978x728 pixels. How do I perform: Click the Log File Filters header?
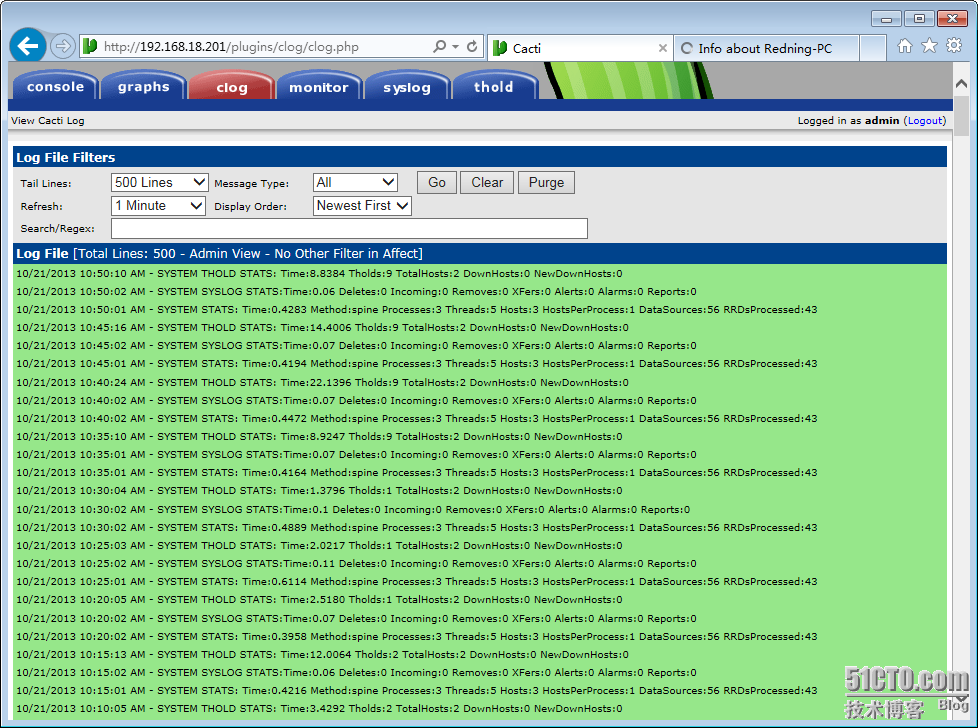(480, 157)
